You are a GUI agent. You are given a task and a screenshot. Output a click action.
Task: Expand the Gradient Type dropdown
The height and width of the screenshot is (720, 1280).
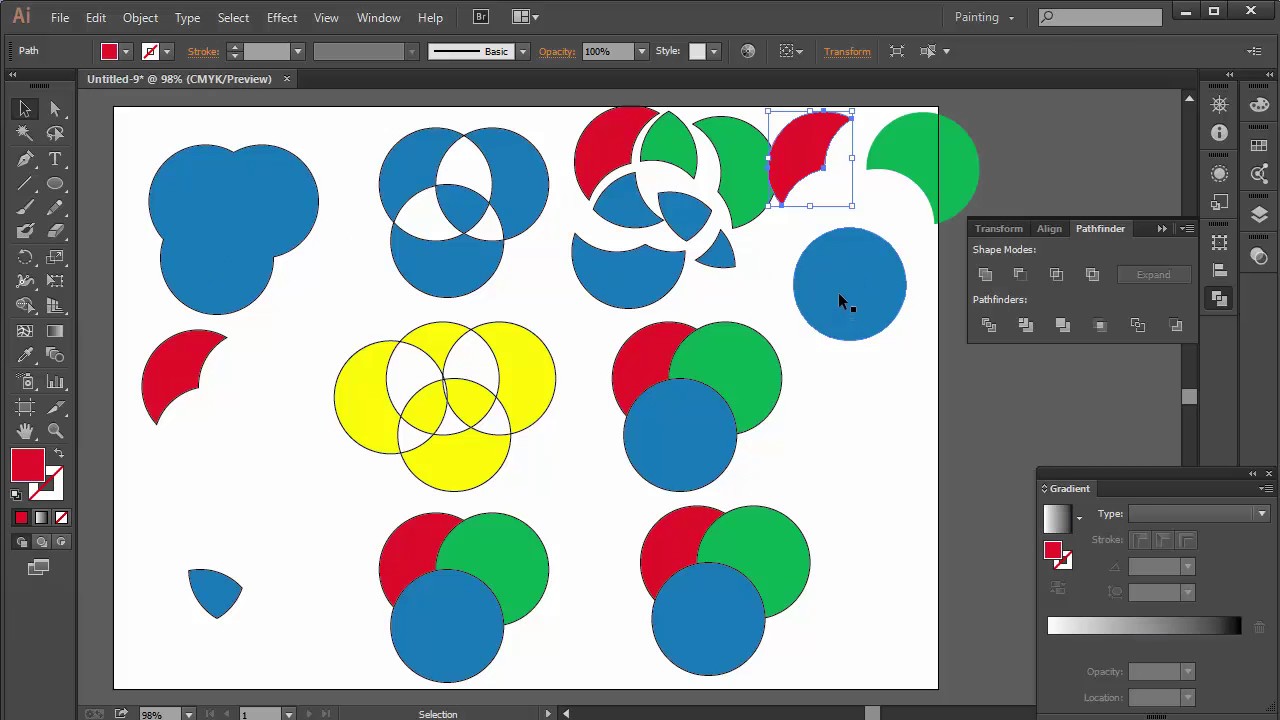click(1261, 514)
